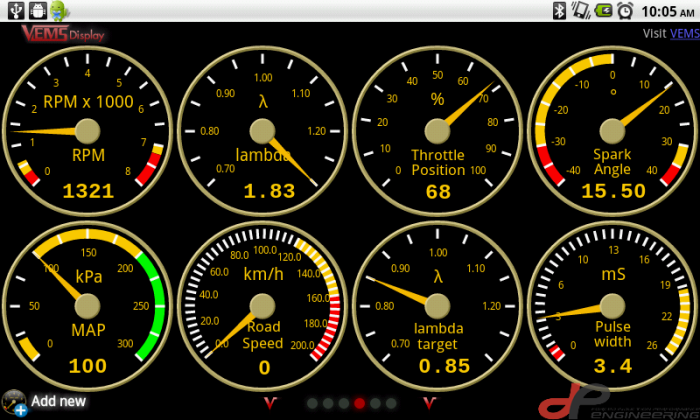
Task: Tap the Spark Angle gauge
Action: click(612, 130)
